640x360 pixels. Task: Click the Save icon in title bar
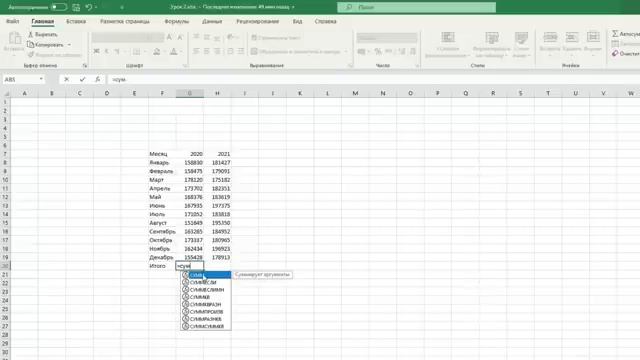(76, 7)
